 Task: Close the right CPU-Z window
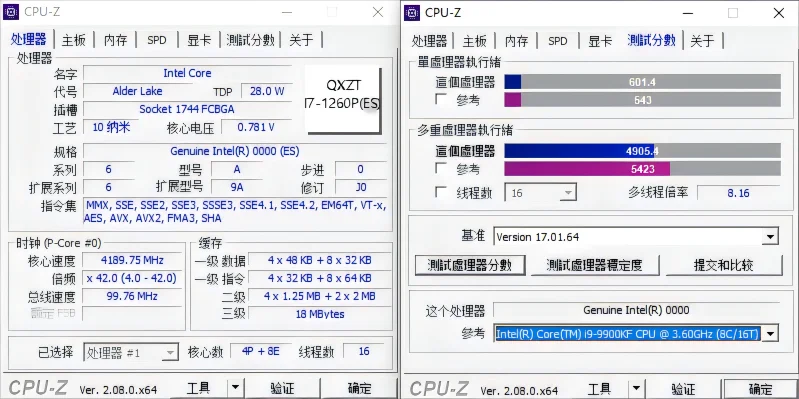click(x=779, y=13)
